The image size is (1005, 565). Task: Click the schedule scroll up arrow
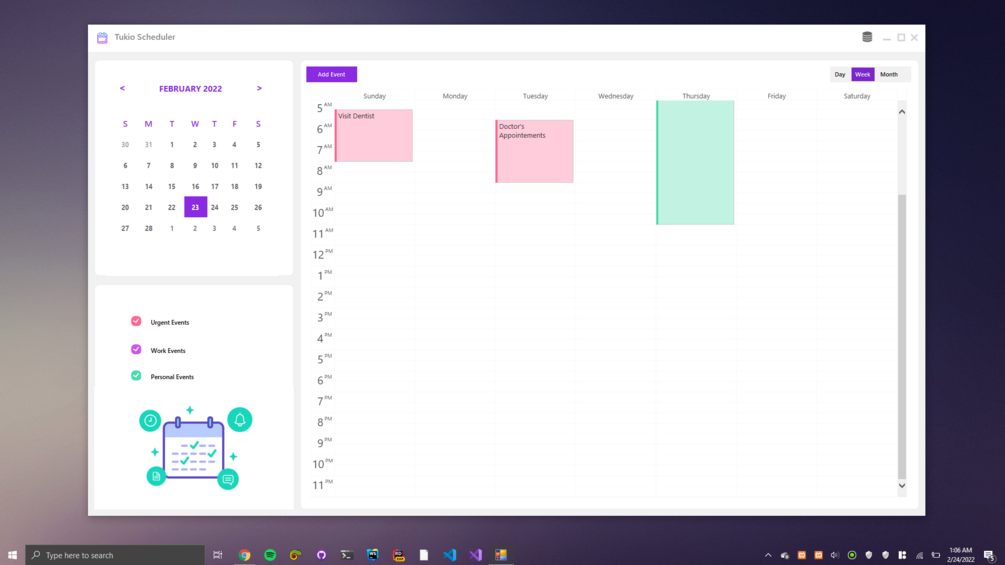(902, 111)
